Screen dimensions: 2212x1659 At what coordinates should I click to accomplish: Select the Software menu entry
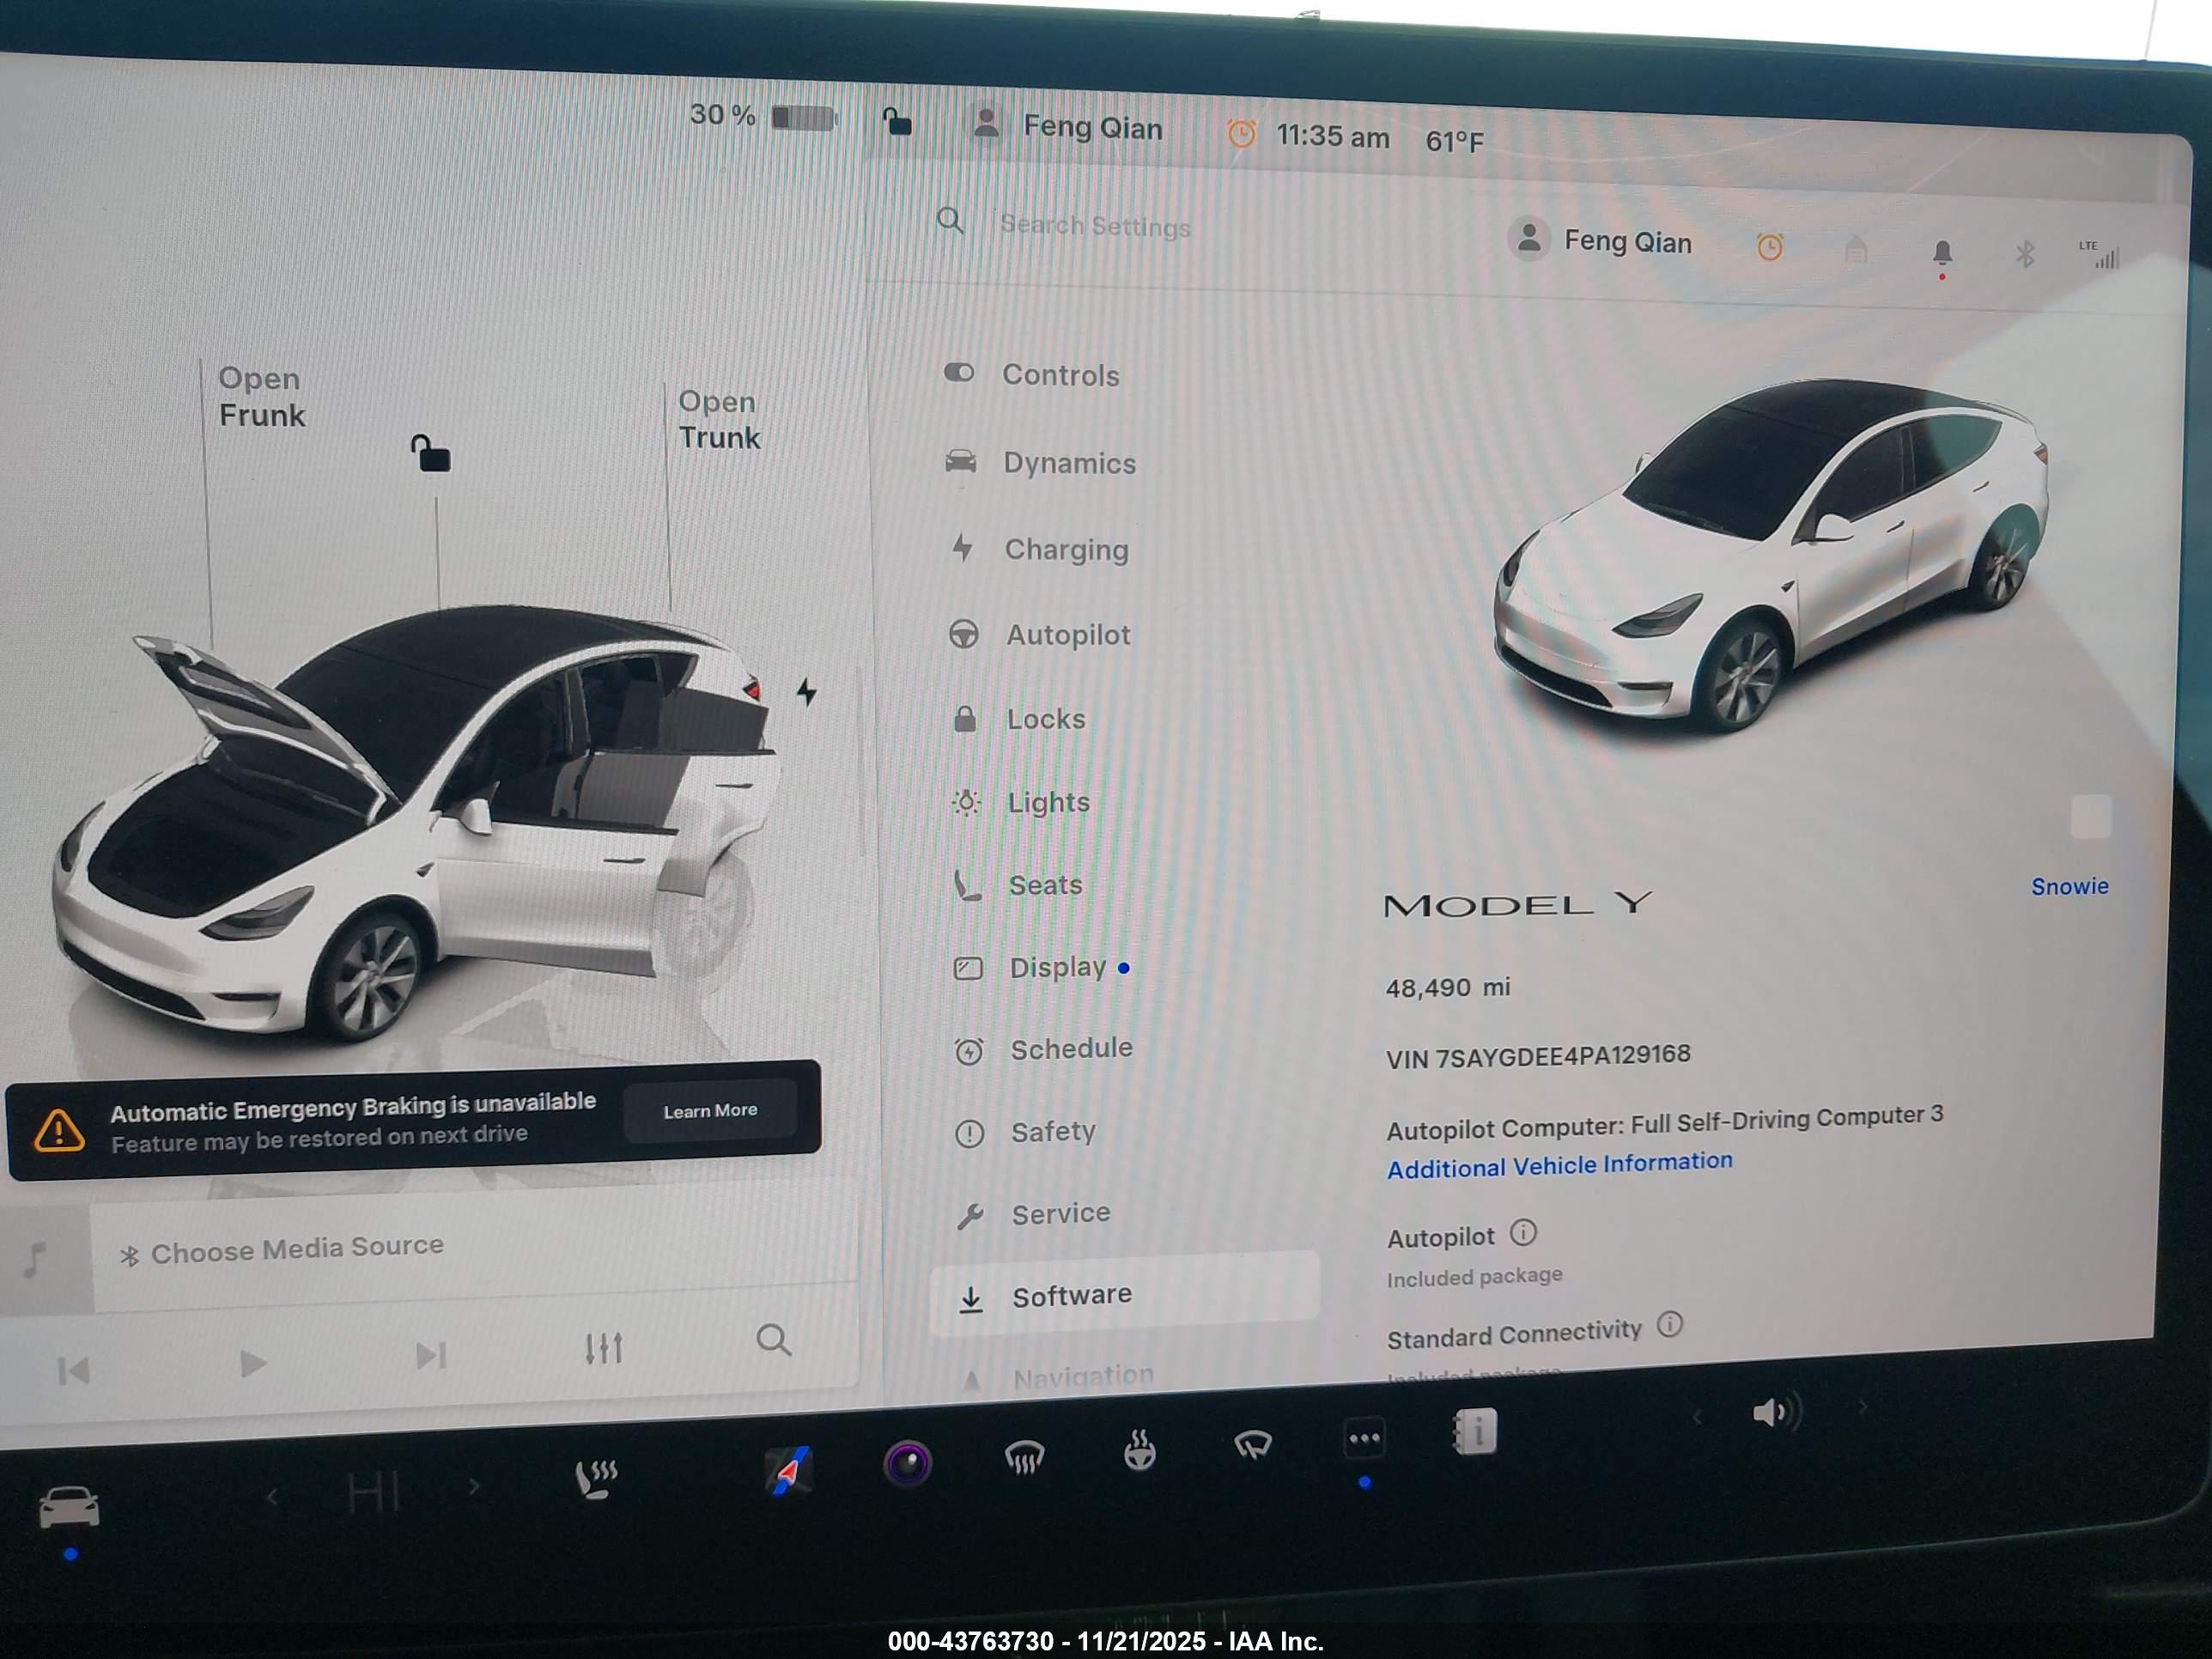[1124, 1293]
